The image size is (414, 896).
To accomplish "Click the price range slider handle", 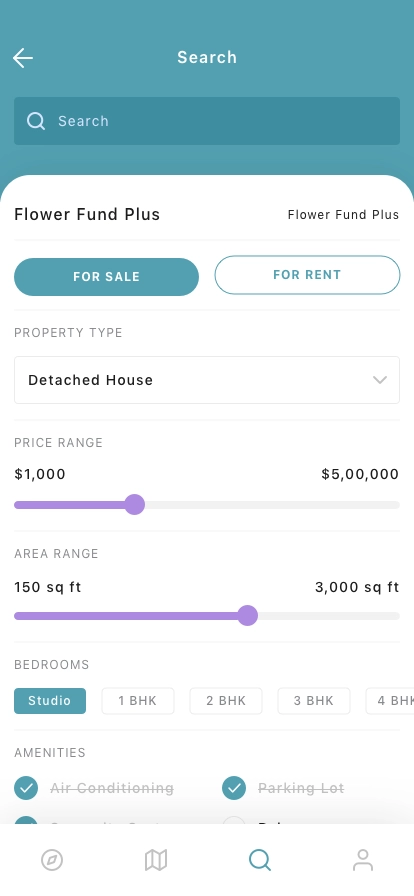I will pyautogui.click(x=134, y=505).
